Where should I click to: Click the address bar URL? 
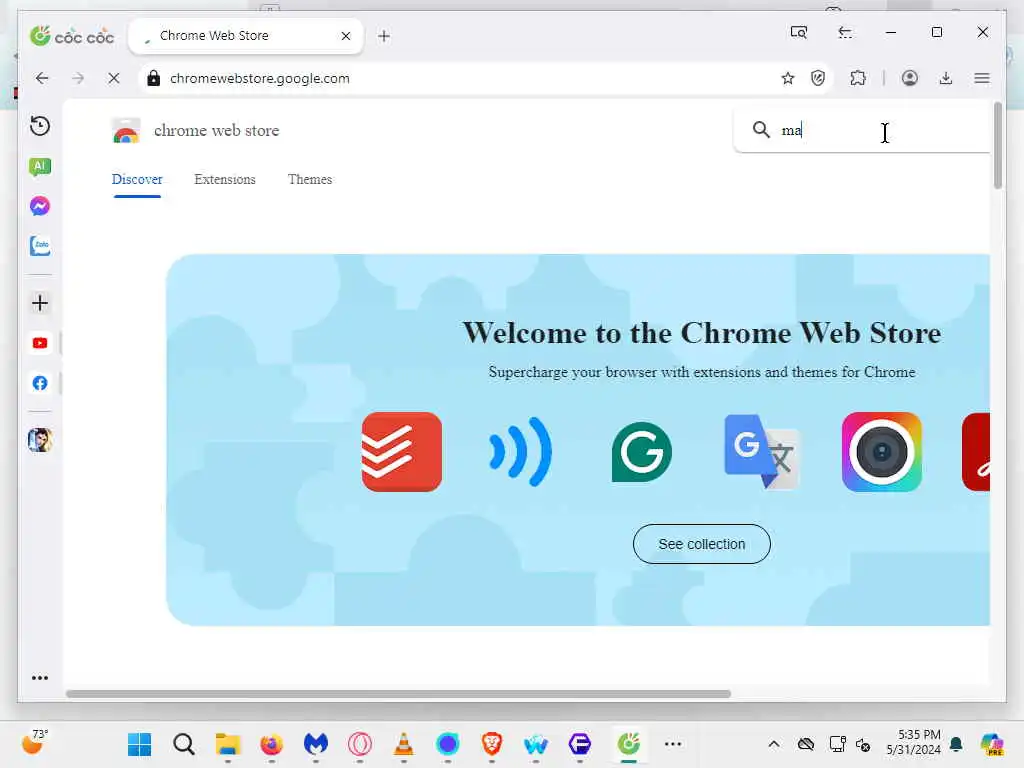[x=260, y=78]
